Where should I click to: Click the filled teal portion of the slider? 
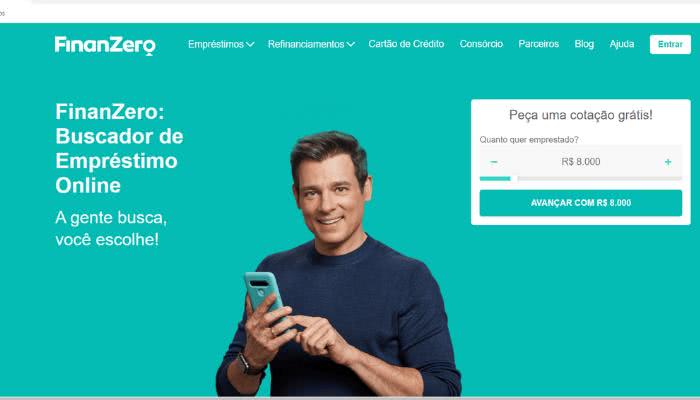pos(495,179)
